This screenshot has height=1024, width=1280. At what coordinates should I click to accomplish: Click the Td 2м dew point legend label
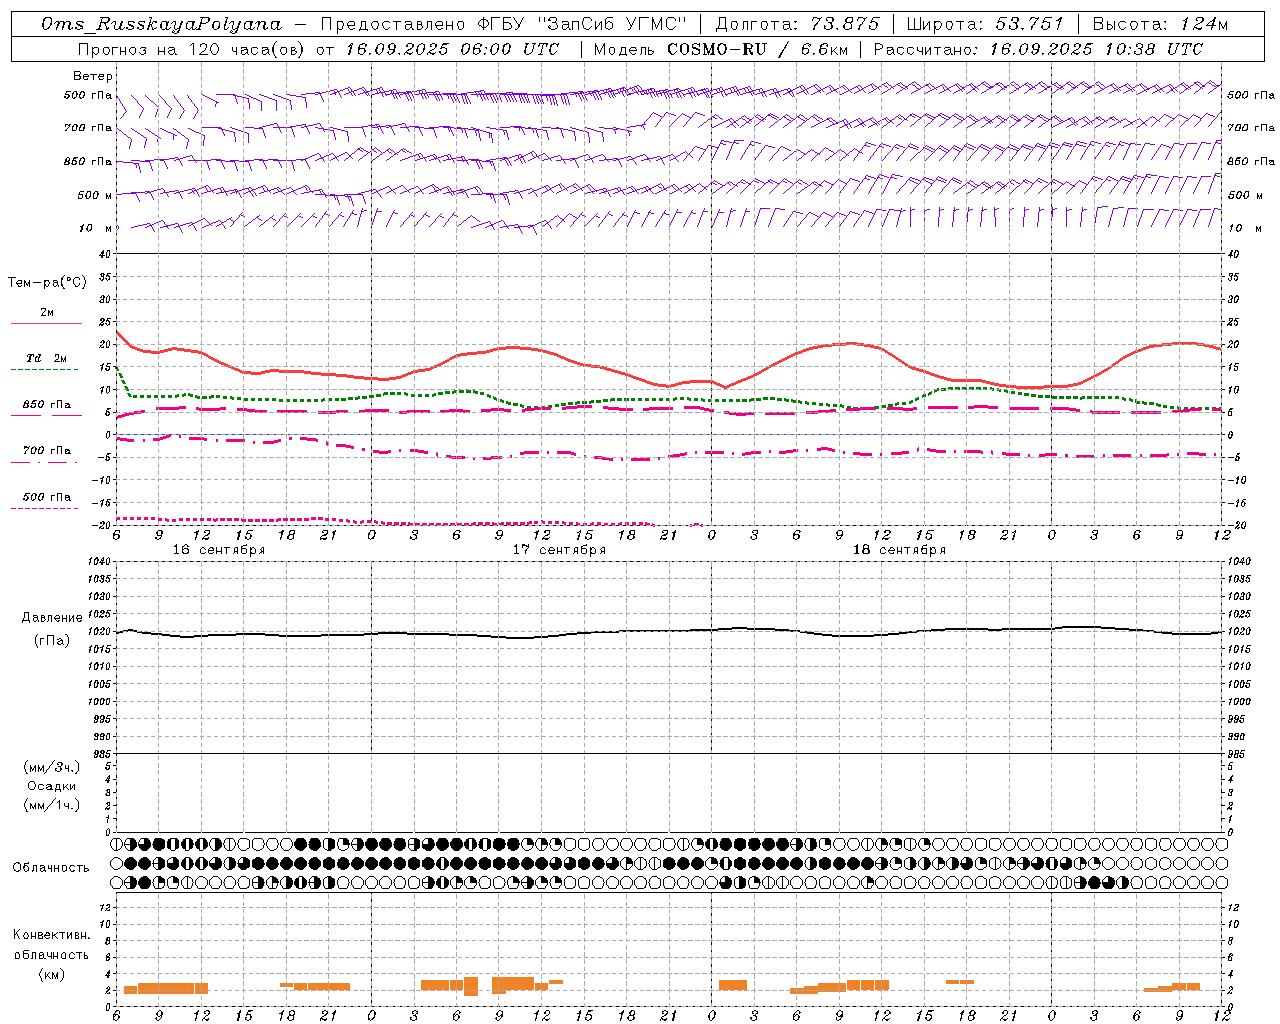point(46,358)
